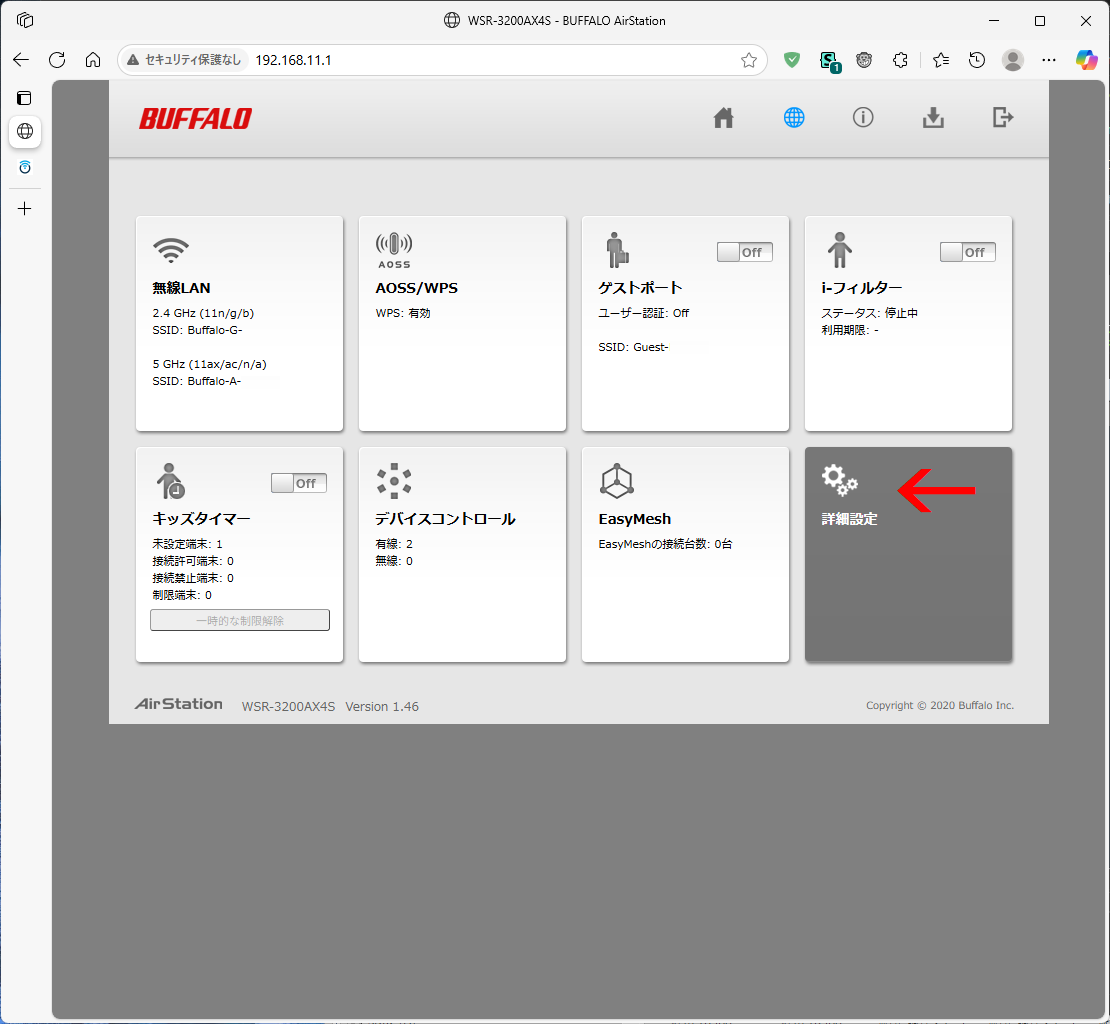Click the text '2.4 GHz (11n/g/b)'
Viewport: 1110px width, 1024px height.
click(203, 313)
